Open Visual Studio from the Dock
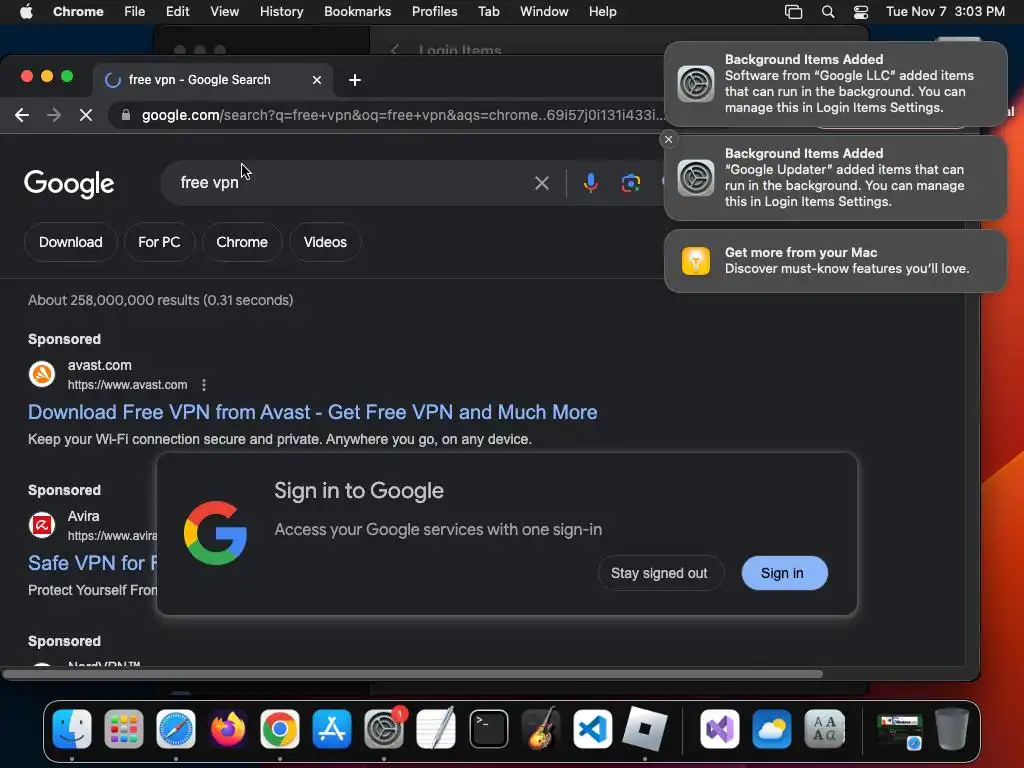The image size is (1024, 768). (x=720, y=729)
